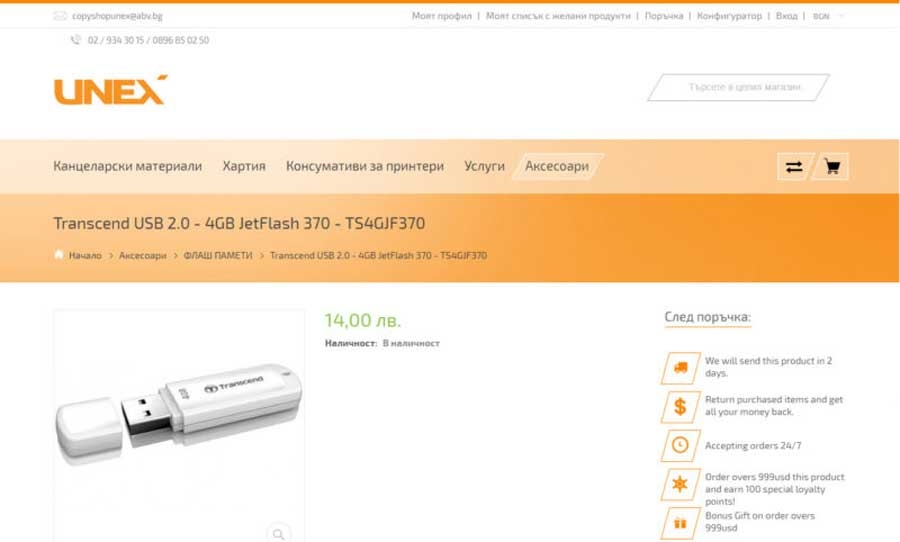The width and height of the screenshot is (900, 542).
Task: Expand the BGN currency dropdown
Action: coord(829,16)
